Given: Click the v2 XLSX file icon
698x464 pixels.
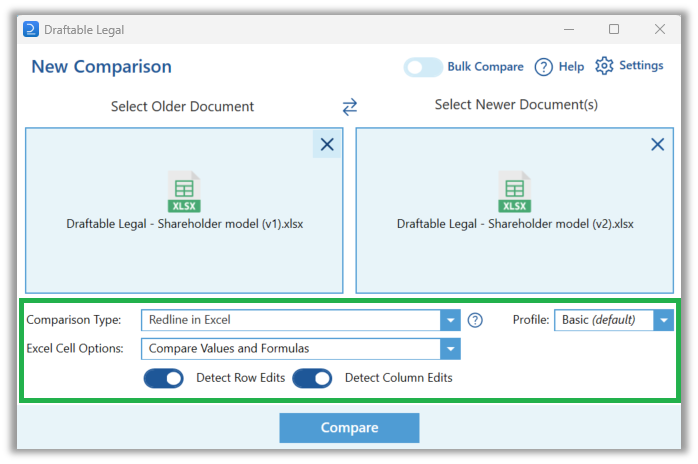Looking at the screenshot, I should [x=515, y=191].
